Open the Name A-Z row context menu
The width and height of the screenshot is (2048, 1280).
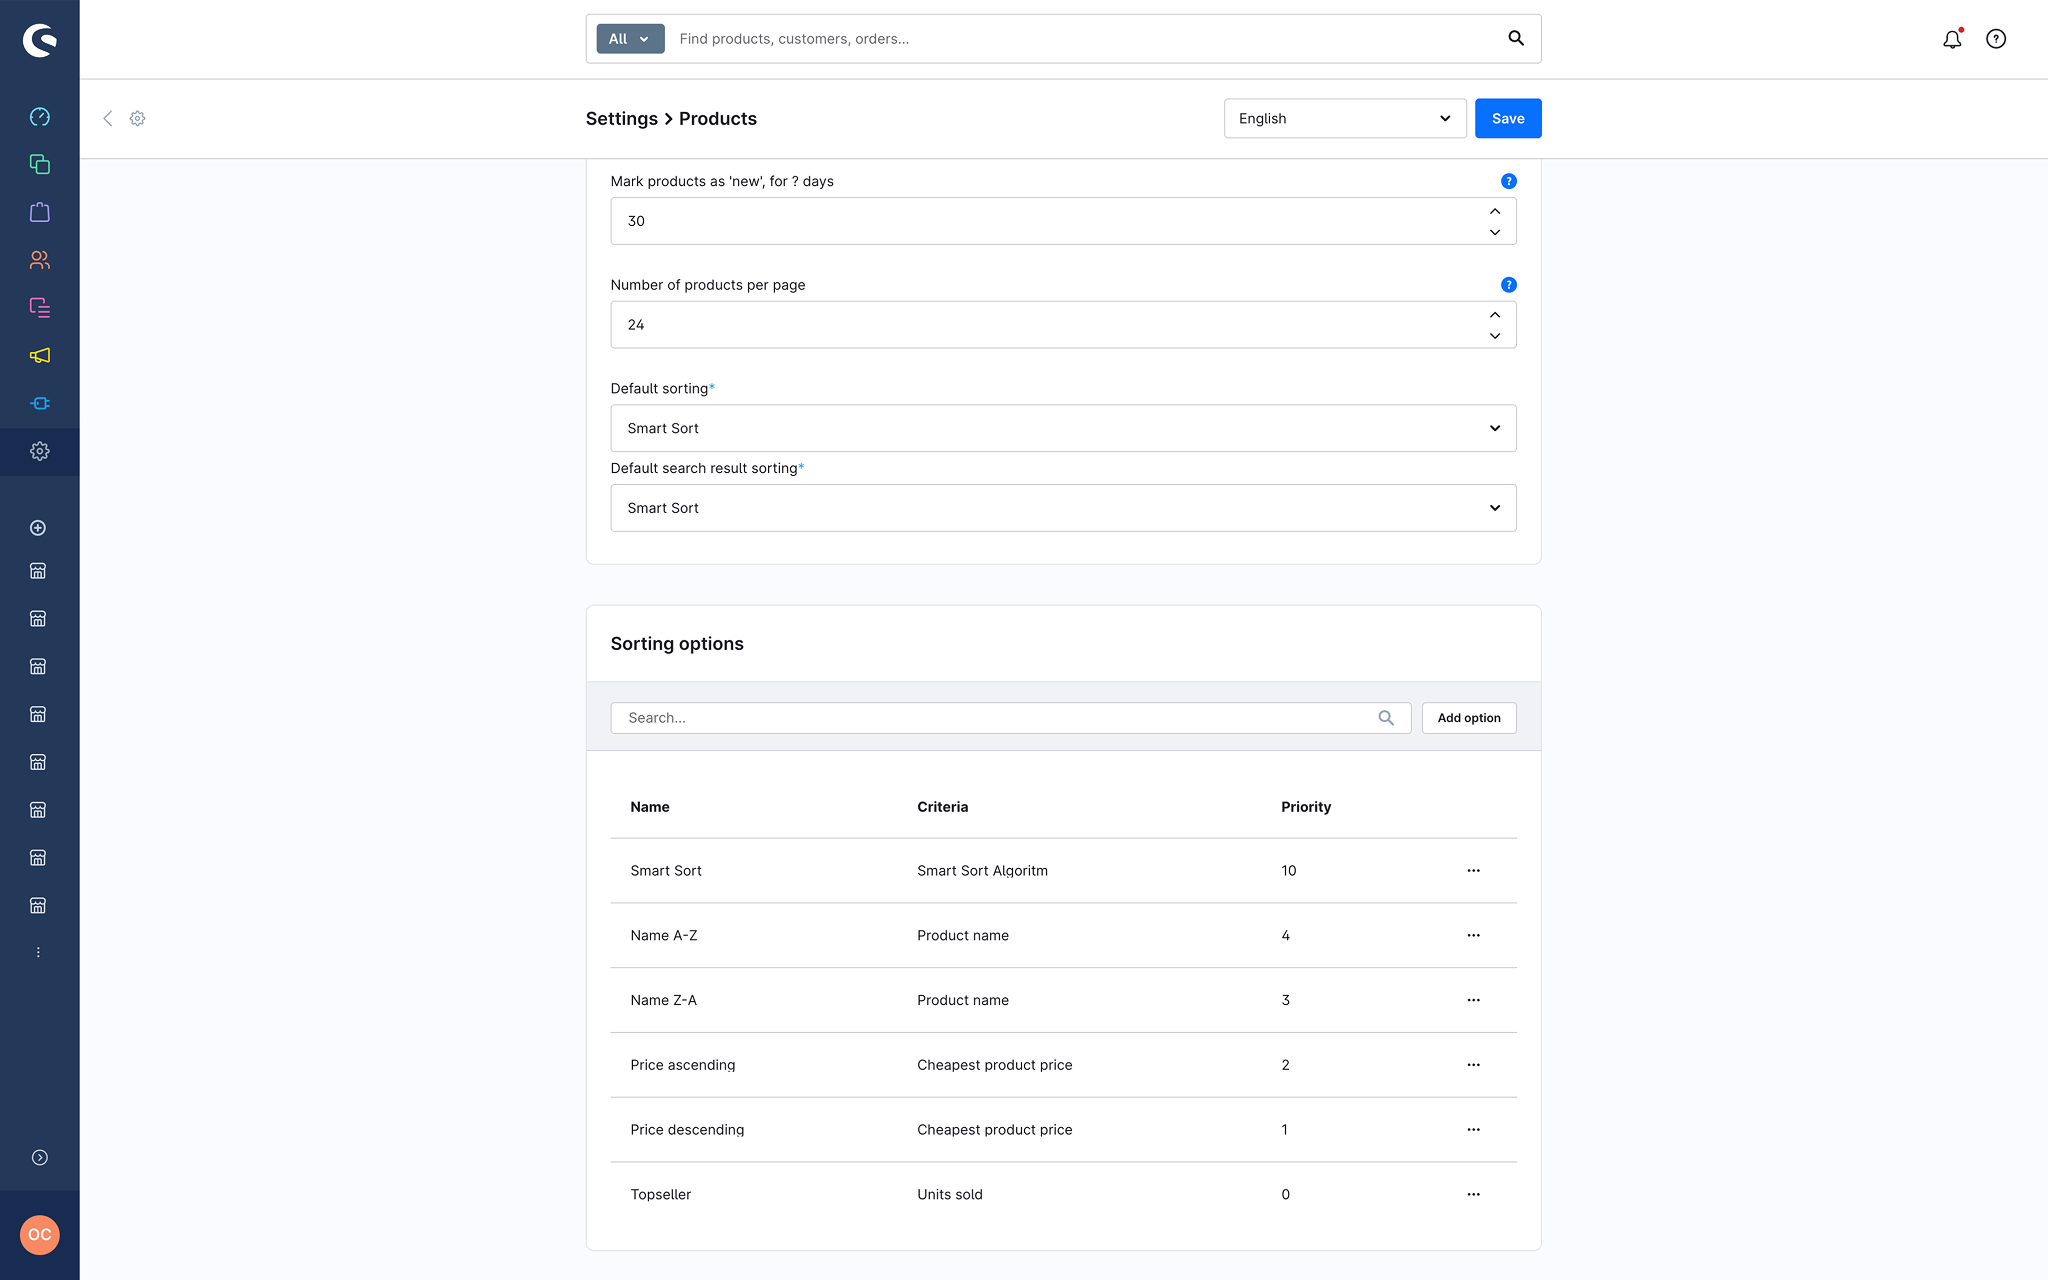pyautogui.click(x=1473, y=936)
